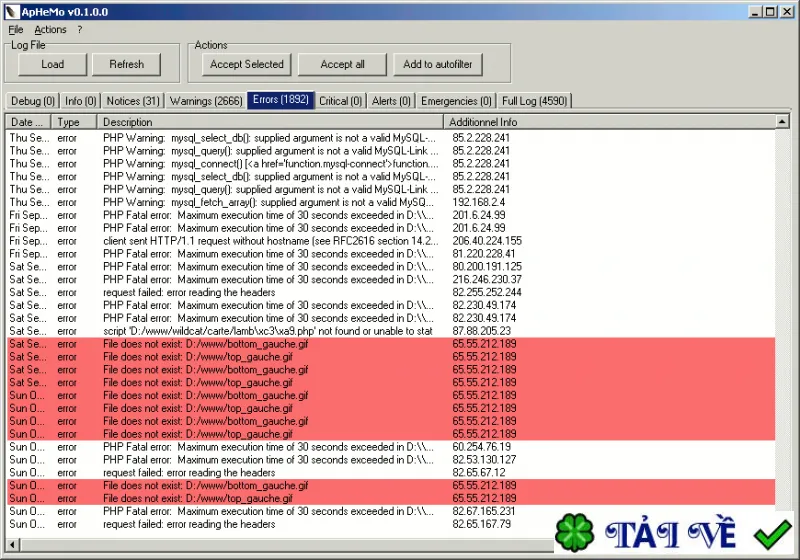
Task: Switch to the Debug (0) tab
Action: (x=33, y=101)
